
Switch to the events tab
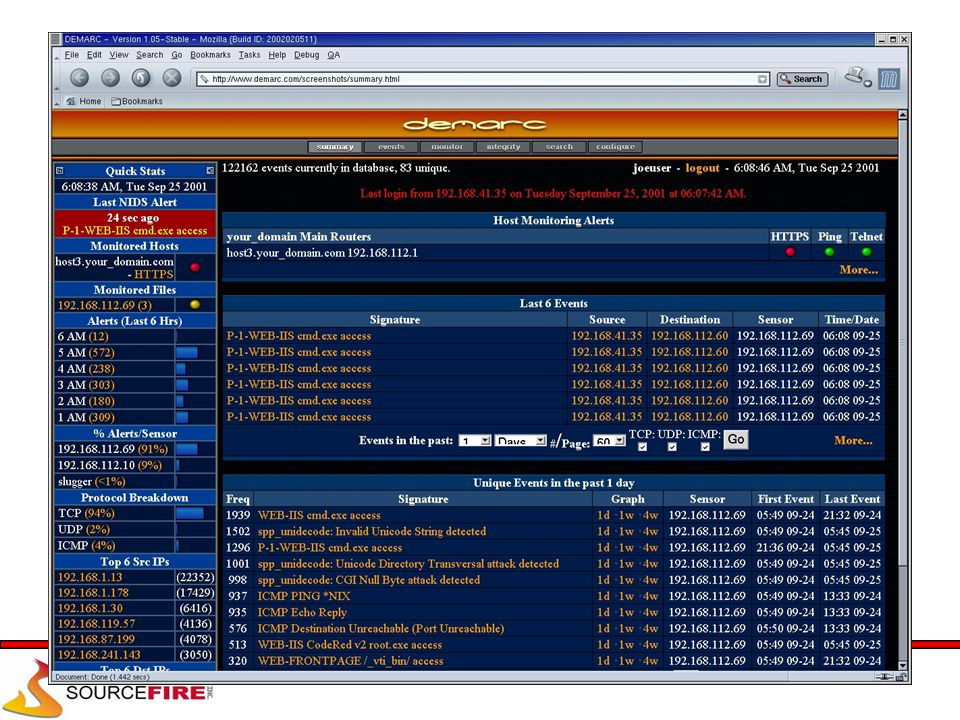(x=391, y=147)
